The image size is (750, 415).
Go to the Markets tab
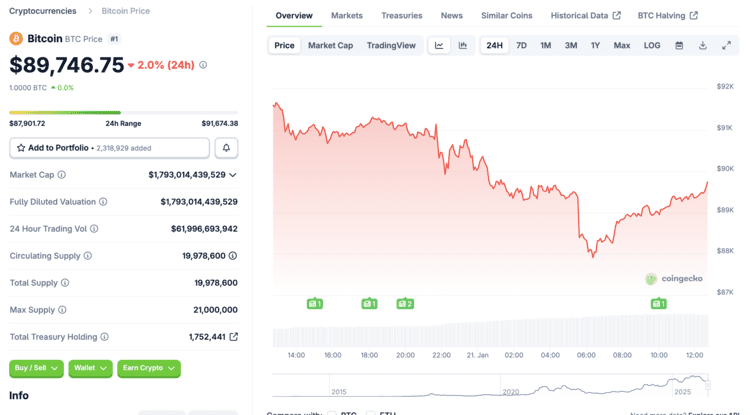click(x=347, y=16)
